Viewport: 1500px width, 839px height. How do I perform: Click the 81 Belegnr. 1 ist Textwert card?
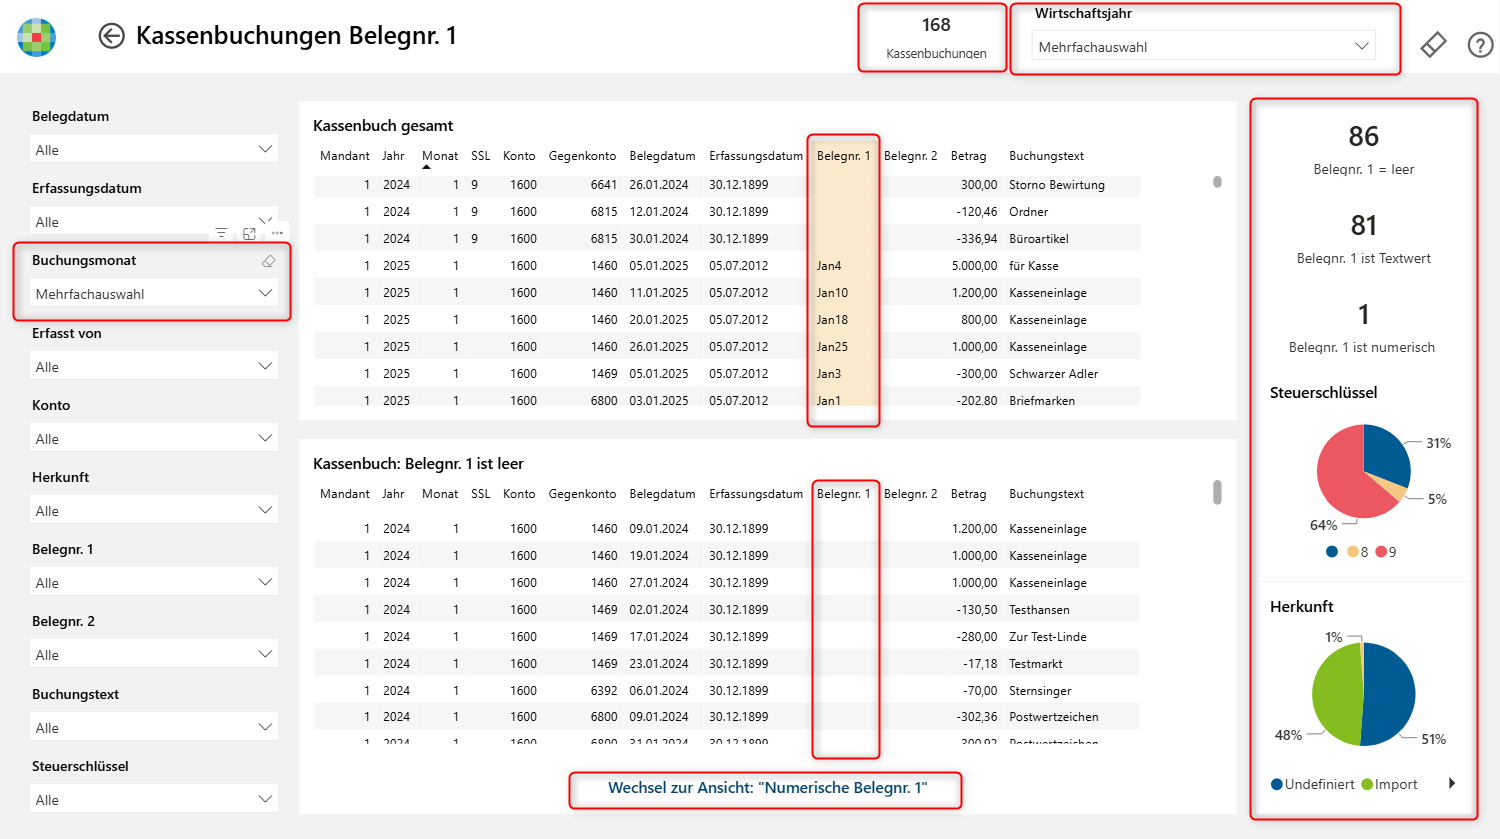(x=1364, y=238)
